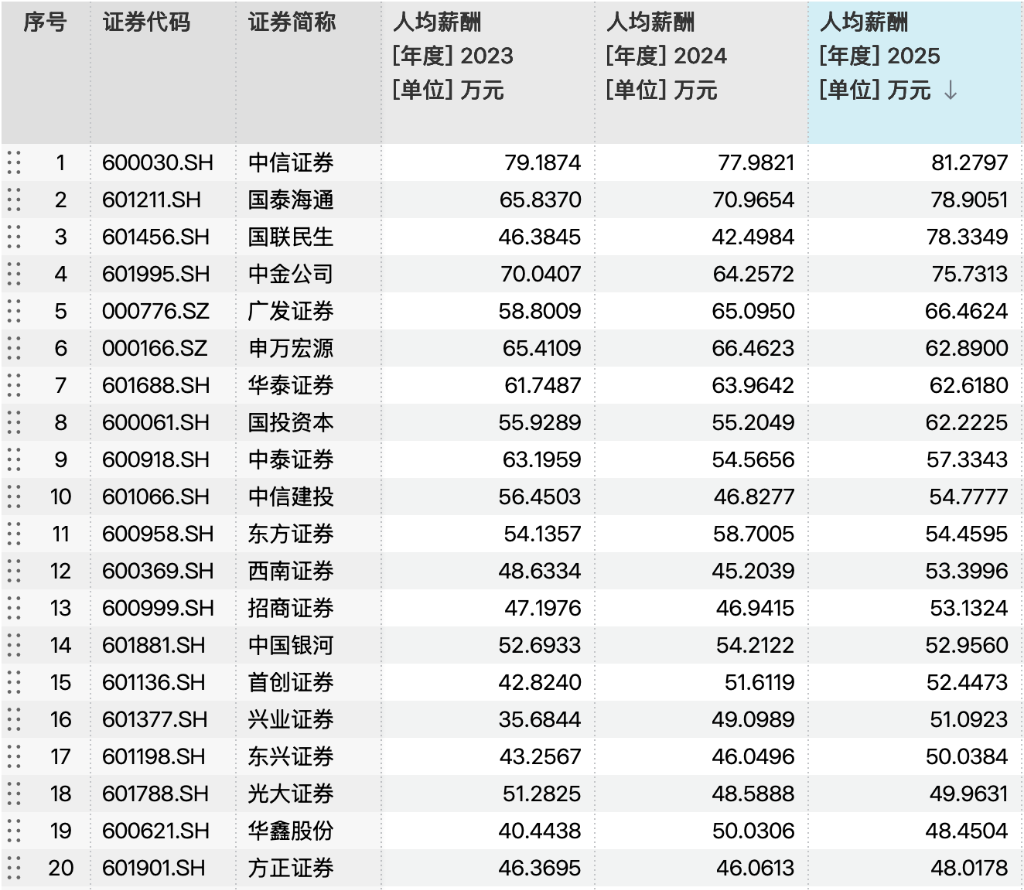This screenshot has width=1024, height=890.
Task: Click the name 兴业证券
Action: tap(291, 720)
